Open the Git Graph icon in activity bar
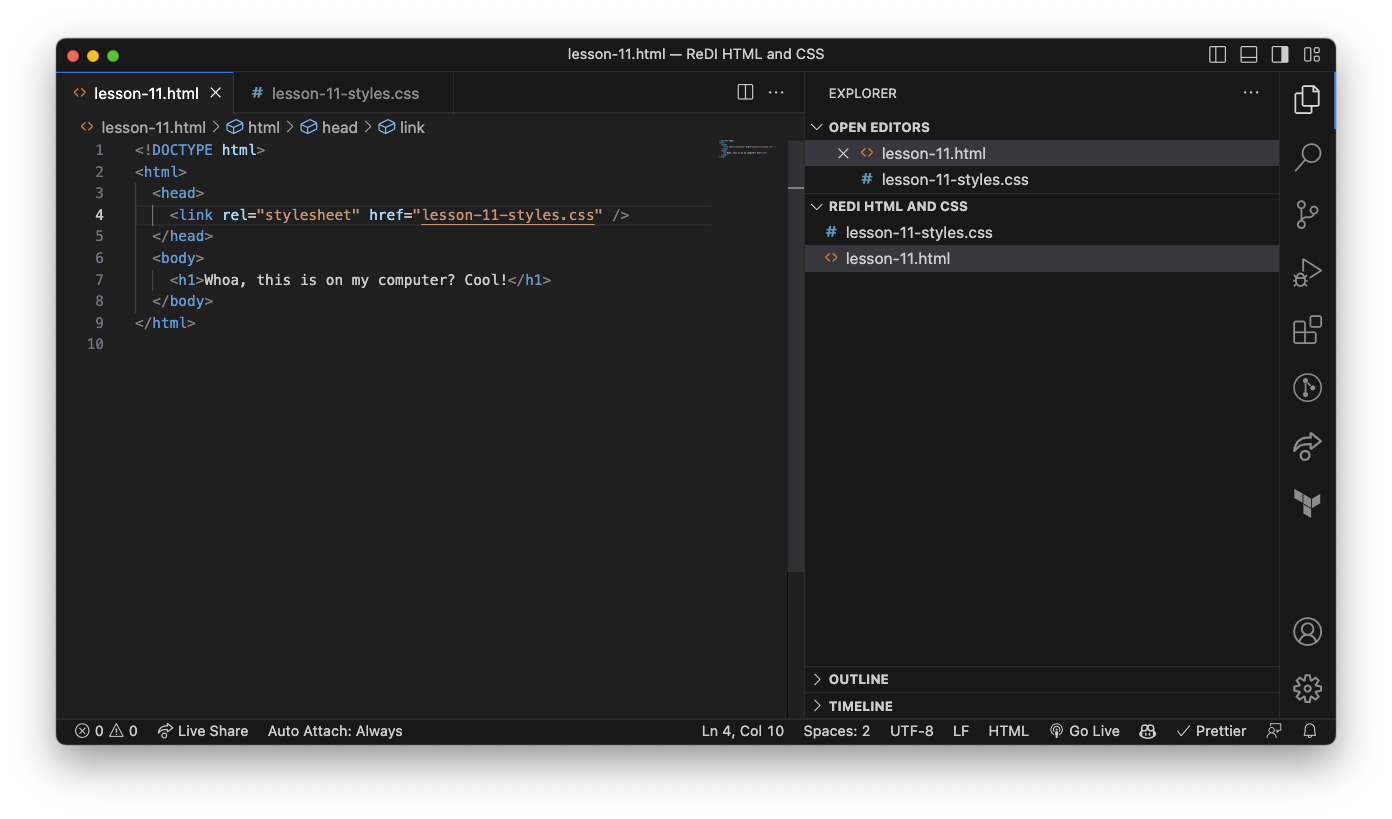The height and width of the screenshot is (819, 1392). [x=1307, y=388]
